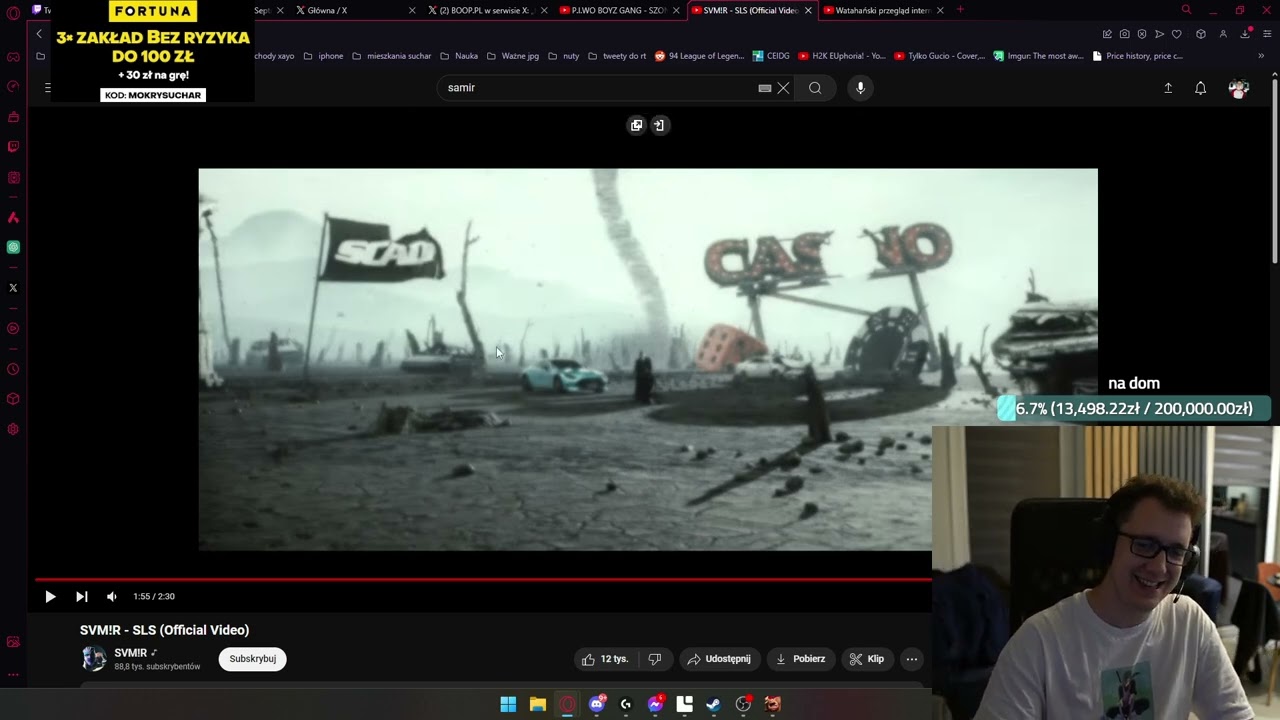The height and width of the screenshot is (720, 1280).
Task: Open the more actions three-dot menu
Action: tap(912, 659)
